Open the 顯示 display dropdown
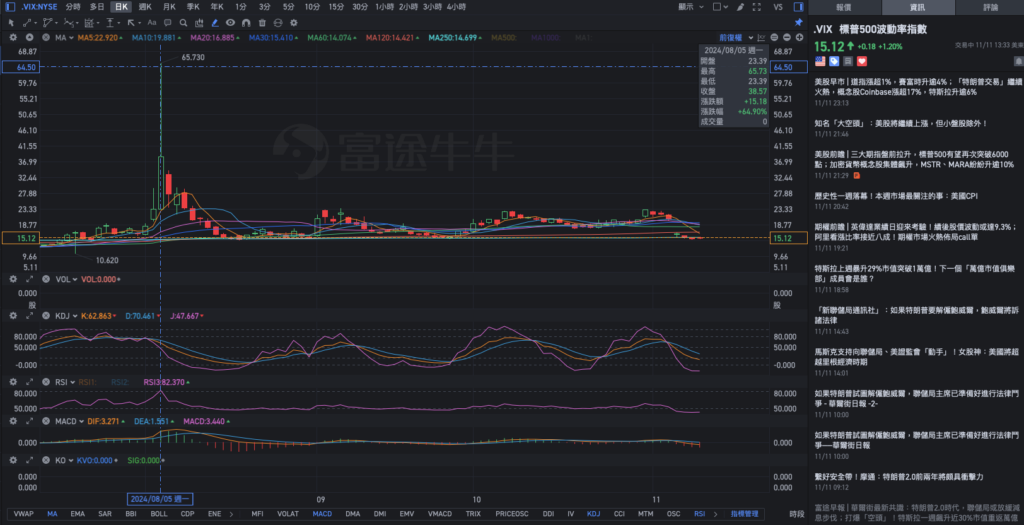This screenshot has height=525, width=1024. point(691,7)
